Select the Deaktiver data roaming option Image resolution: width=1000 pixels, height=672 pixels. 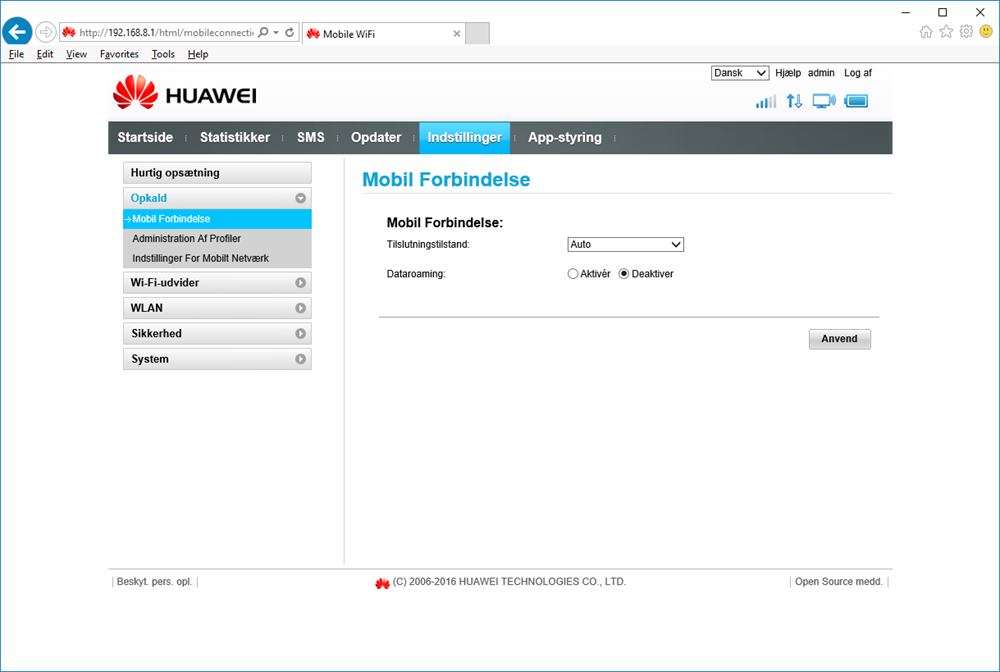(x=624, y=274)
